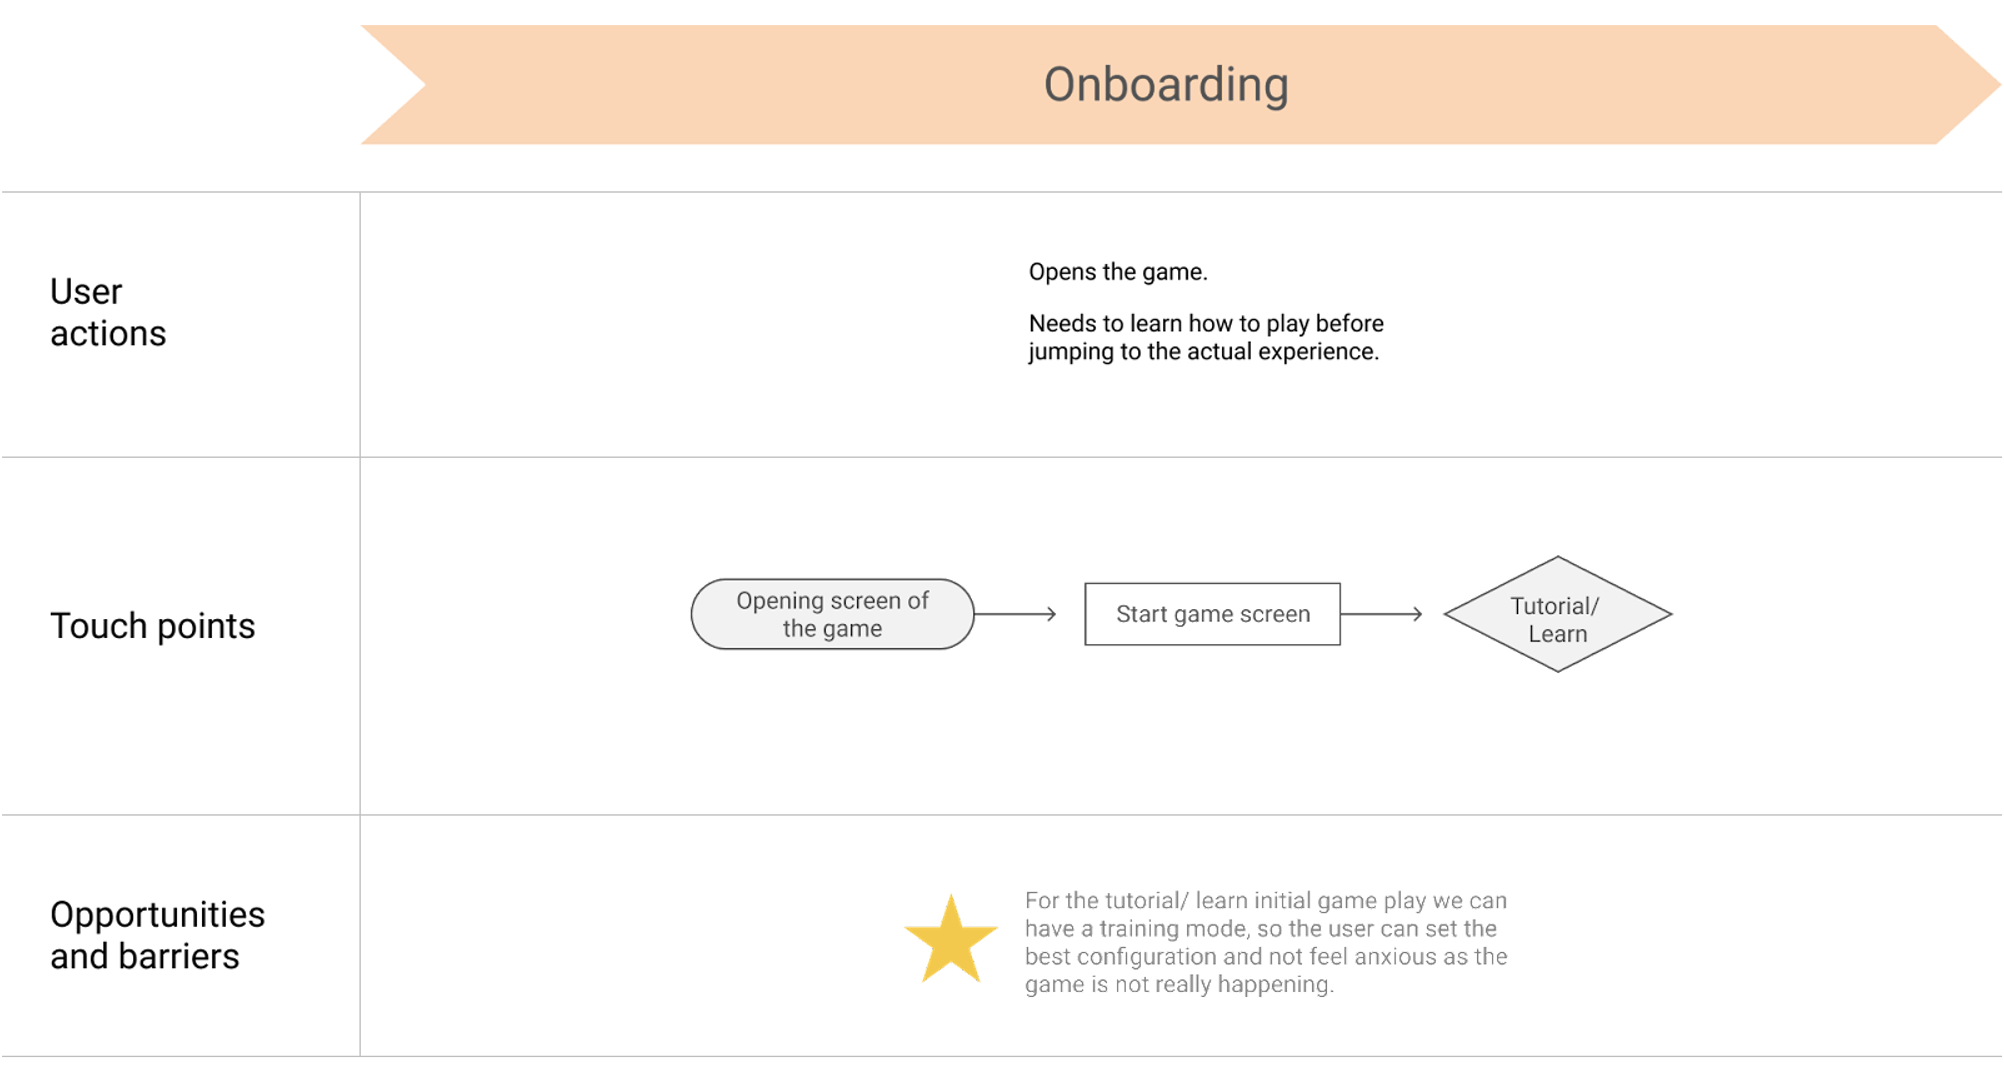The width and height of the screenshot is (2004, 1081).
Task: Click the Onboarding title text
Action: [1166, 85]
